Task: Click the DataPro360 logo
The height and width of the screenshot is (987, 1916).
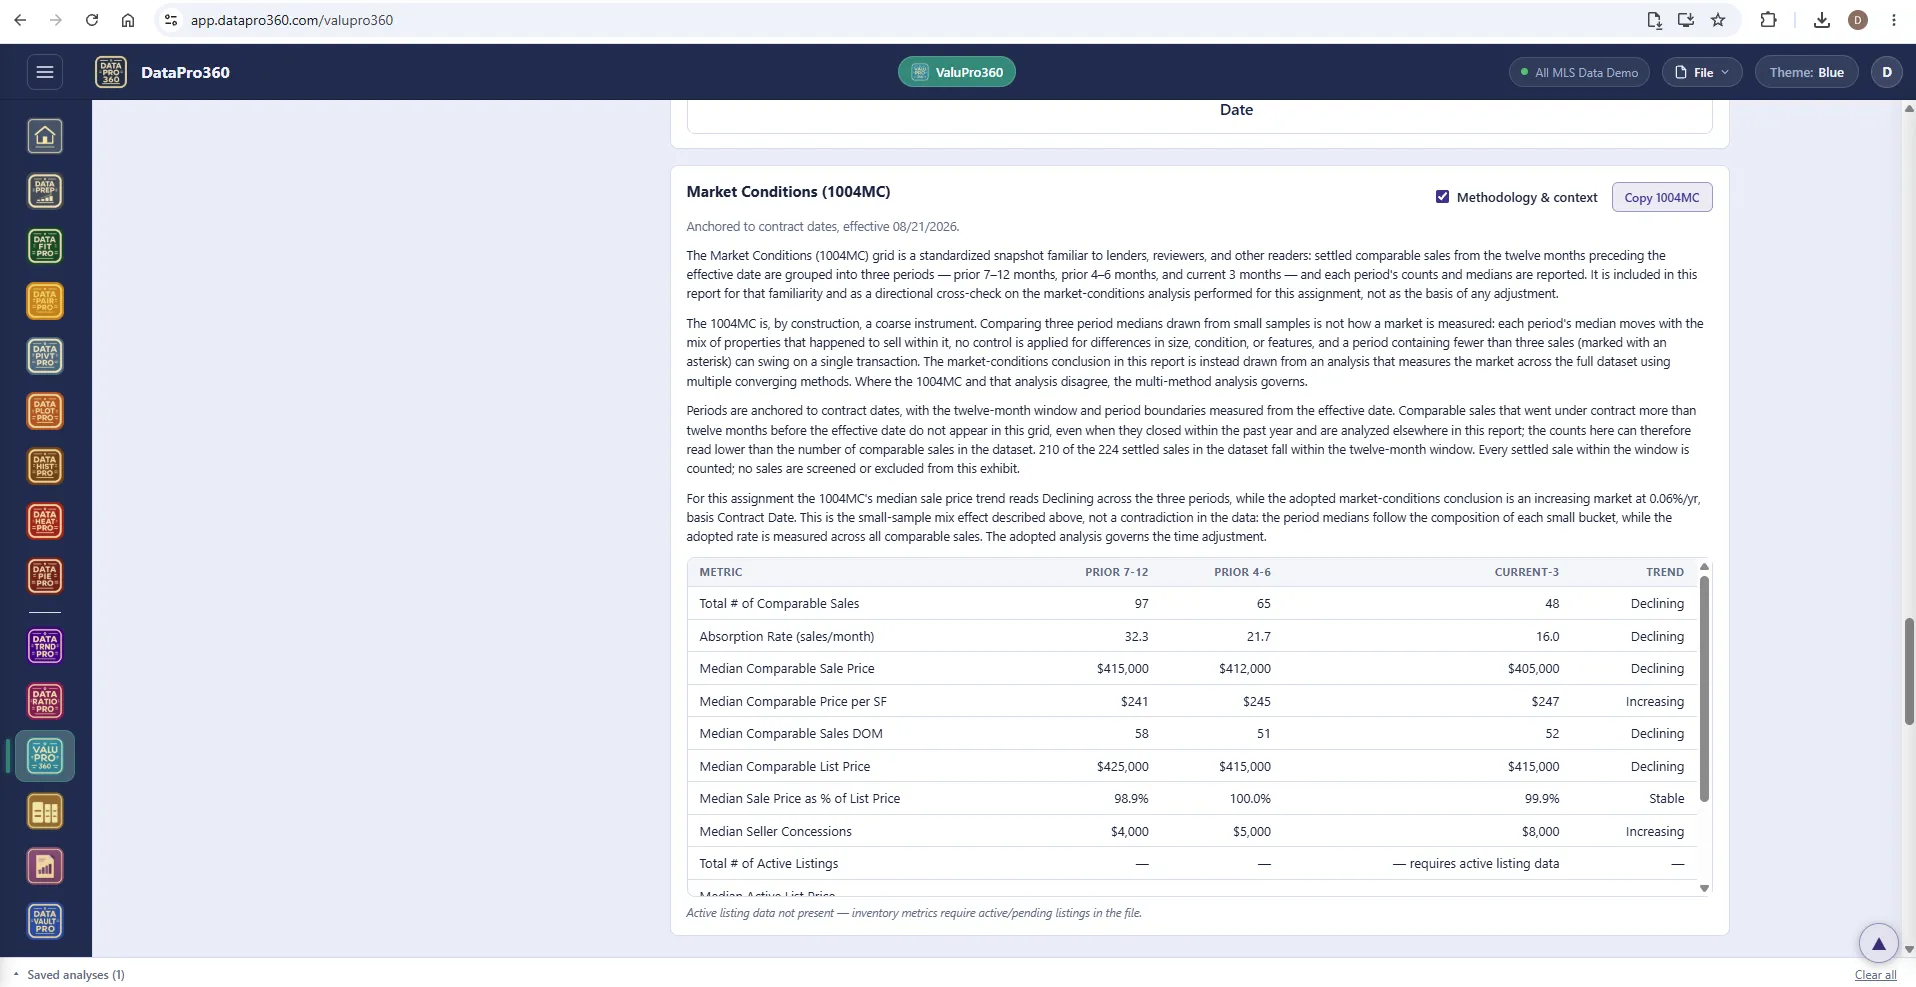Action: tap(111, 72)
